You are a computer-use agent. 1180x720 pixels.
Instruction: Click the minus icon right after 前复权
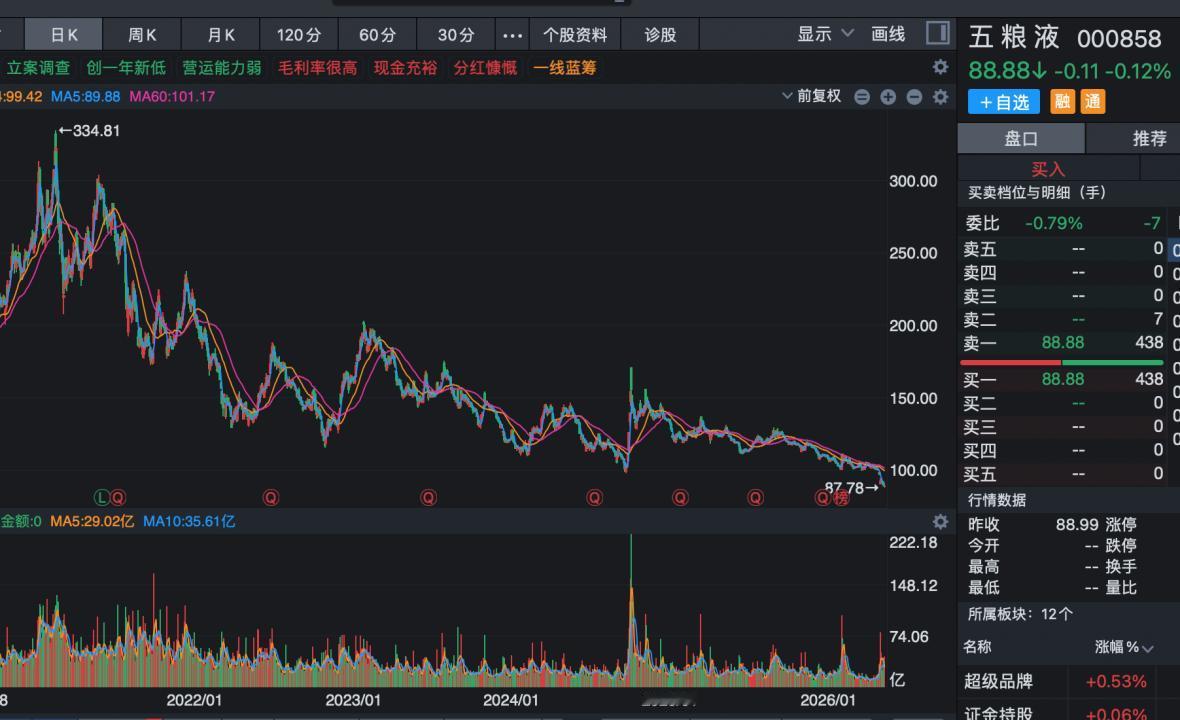pos(862,97)
